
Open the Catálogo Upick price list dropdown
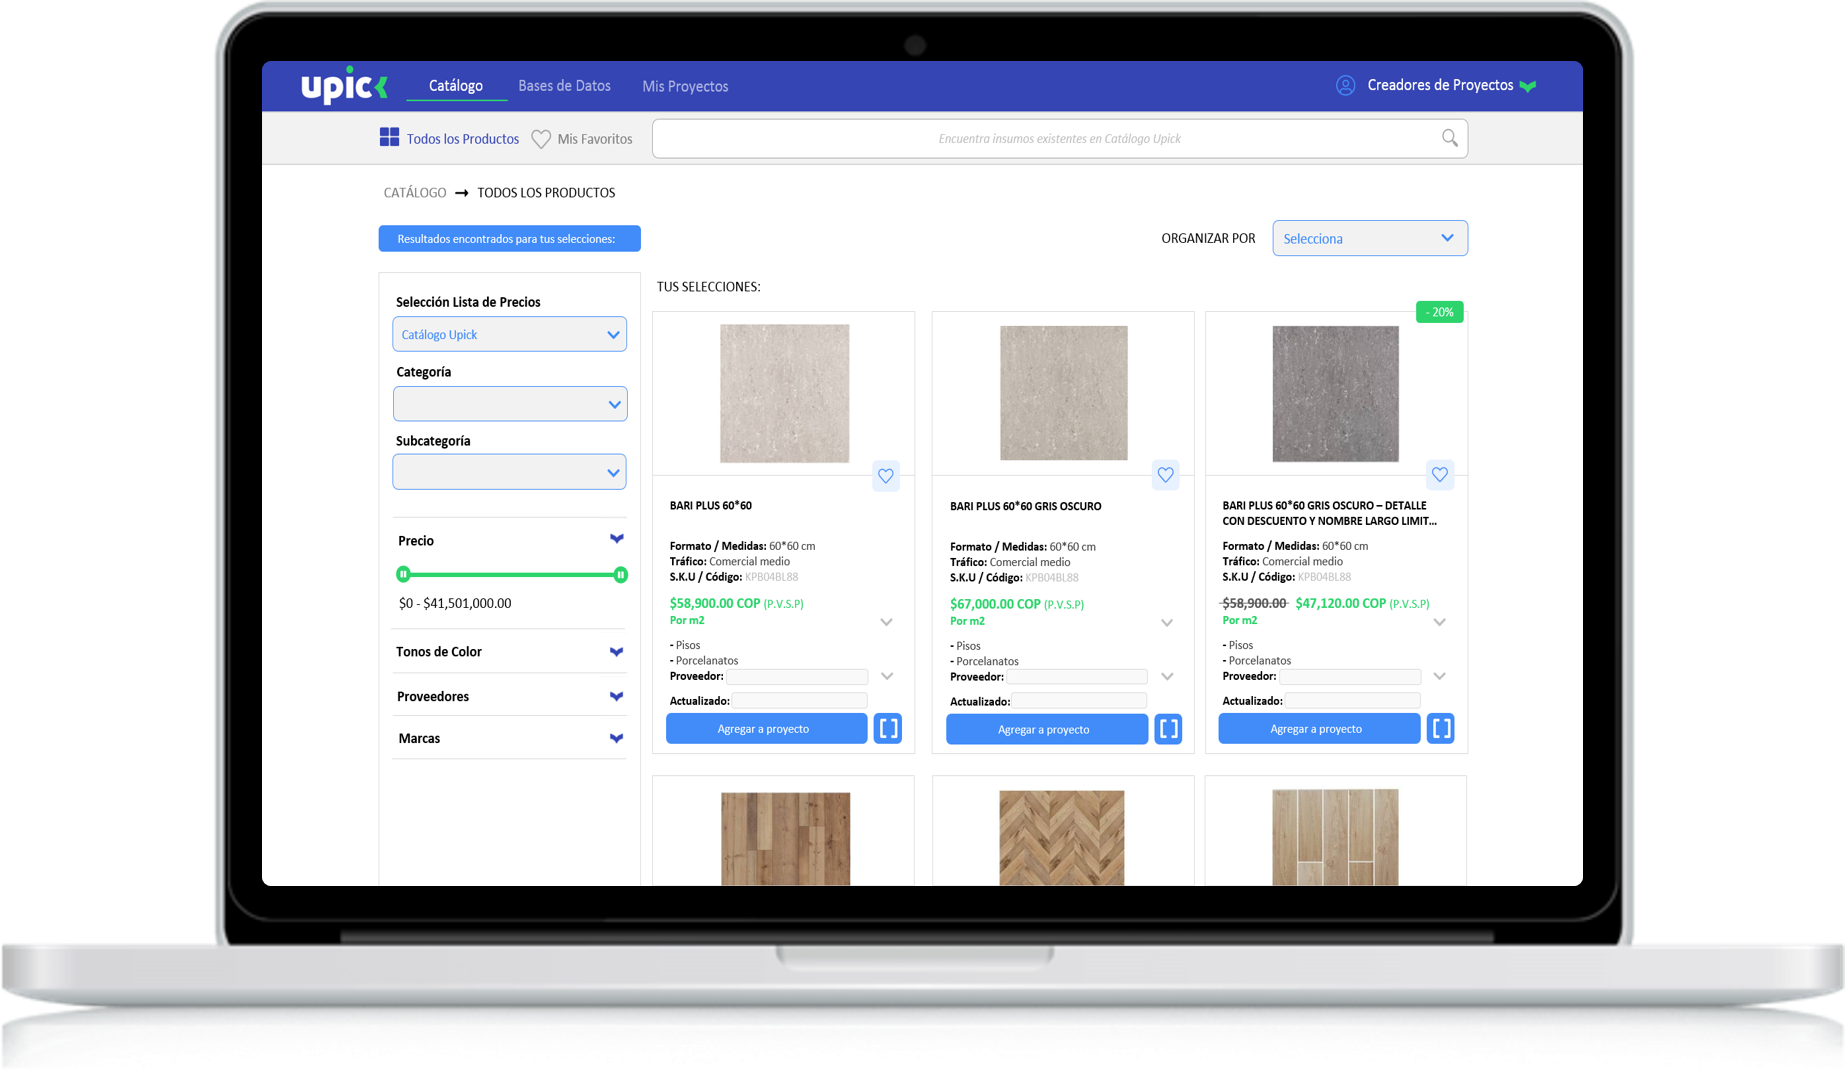[x=509, y=335]
